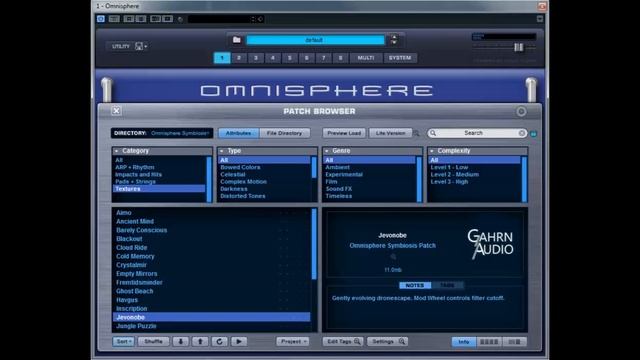
Task: Select part tab 8
Action: click(x=340, y=58)
